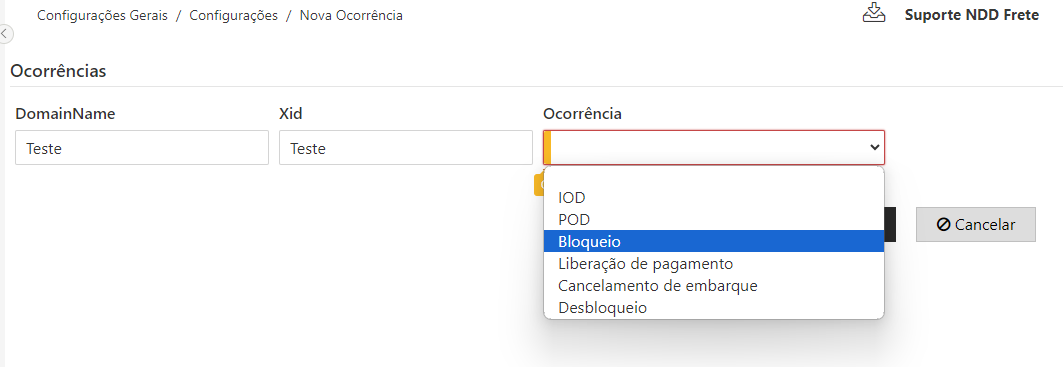Focus the DomainName input field
This screenshot has width=1063, height=367.
[x=142, y=148]
